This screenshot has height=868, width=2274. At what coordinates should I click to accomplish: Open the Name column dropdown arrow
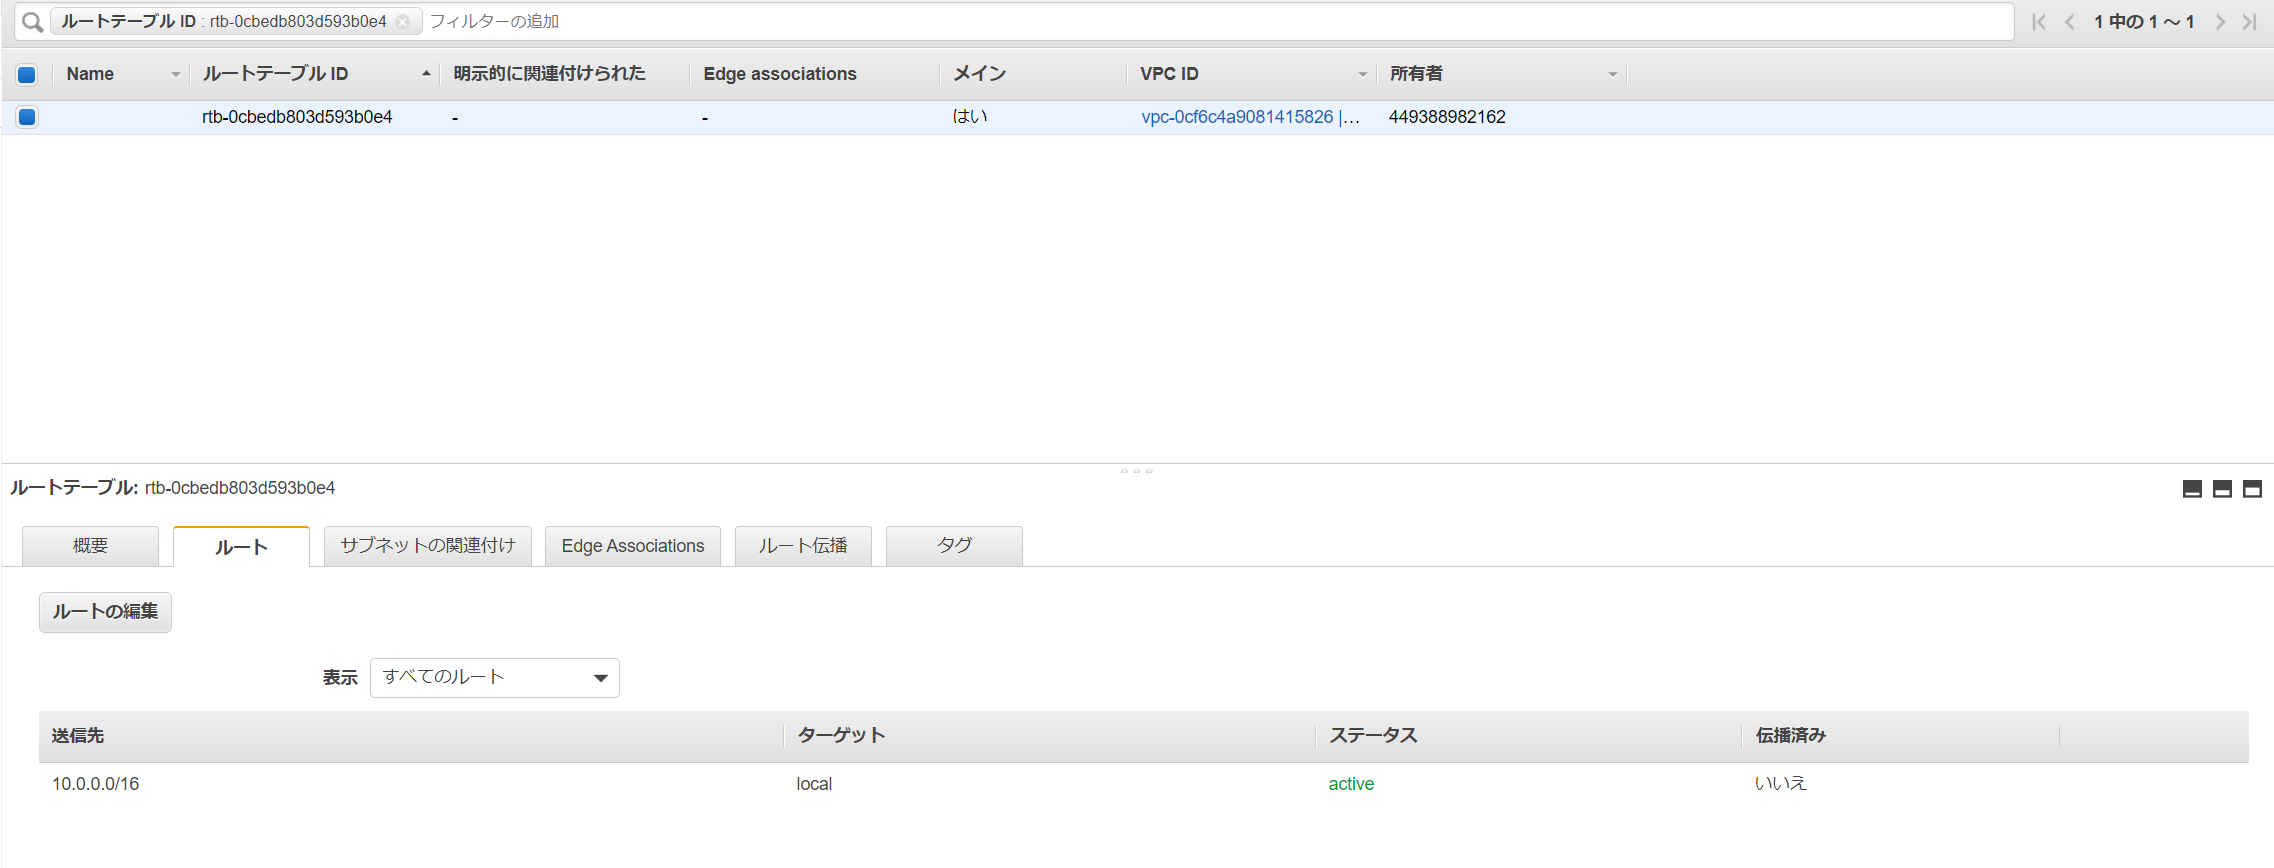click(176, 75)
